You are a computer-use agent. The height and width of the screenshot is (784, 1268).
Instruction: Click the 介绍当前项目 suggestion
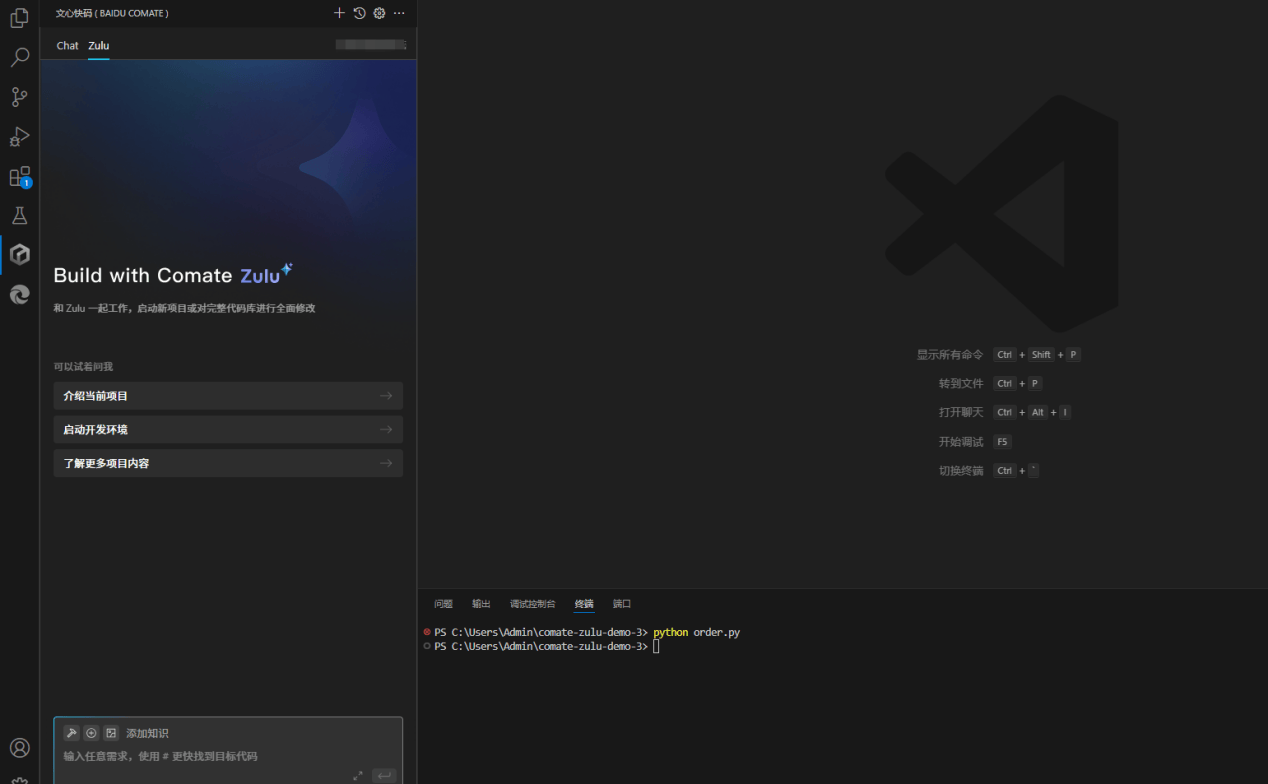tap(228, 396)
